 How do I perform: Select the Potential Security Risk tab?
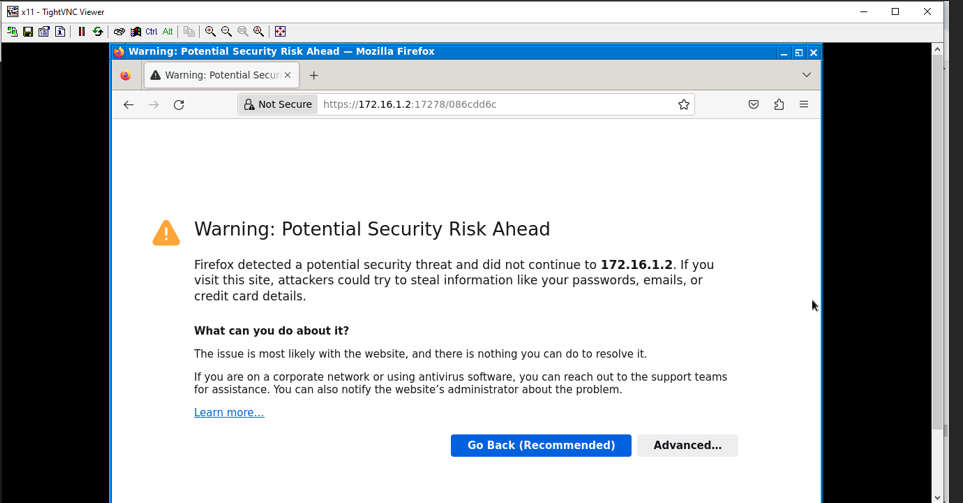click(221, 75)
